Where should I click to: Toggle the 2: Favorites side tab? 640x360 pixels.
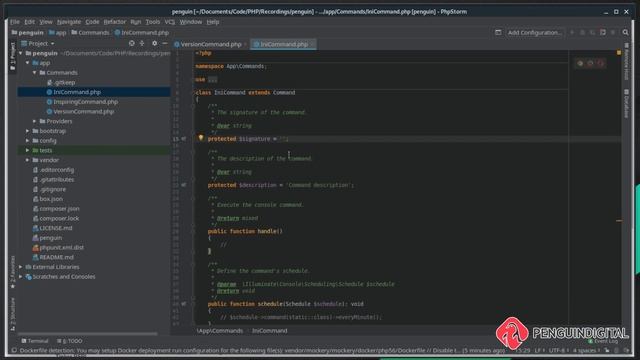point(13,272)
